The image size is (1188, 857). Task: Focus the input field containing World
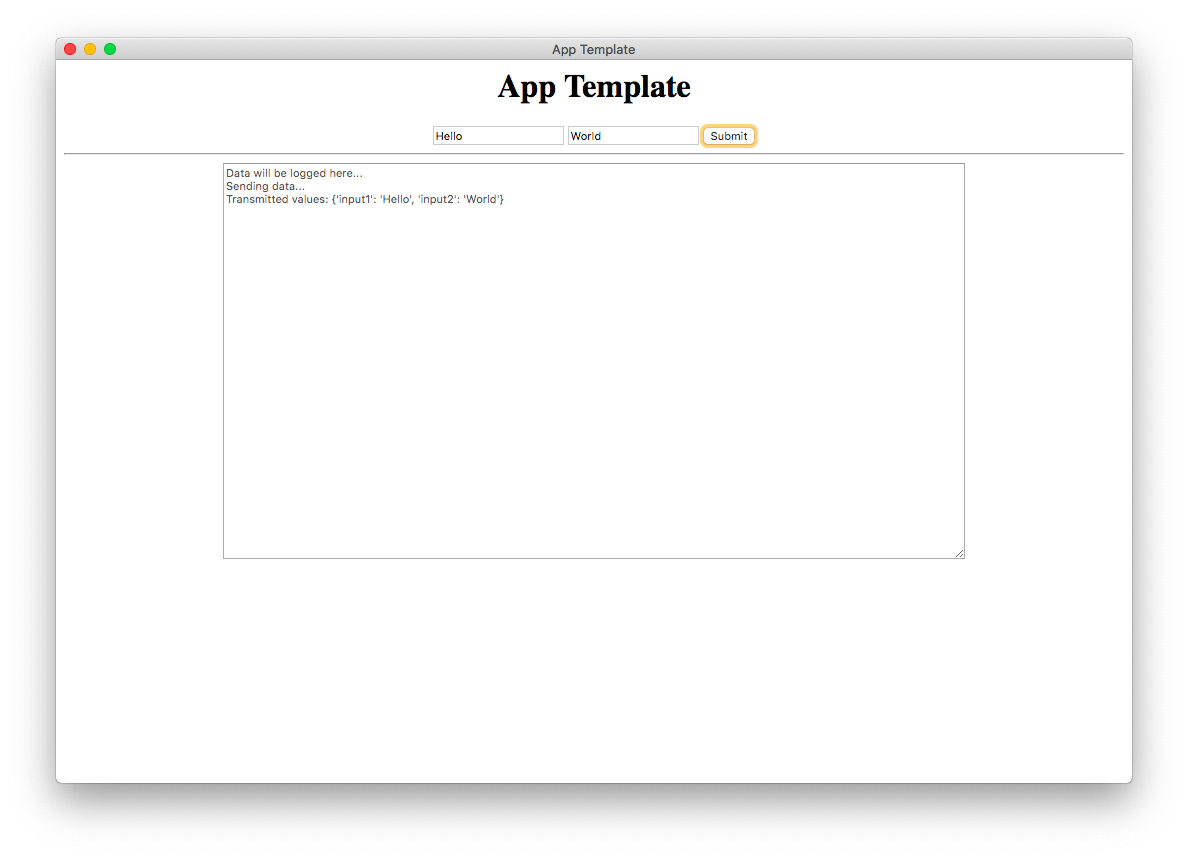633,136
